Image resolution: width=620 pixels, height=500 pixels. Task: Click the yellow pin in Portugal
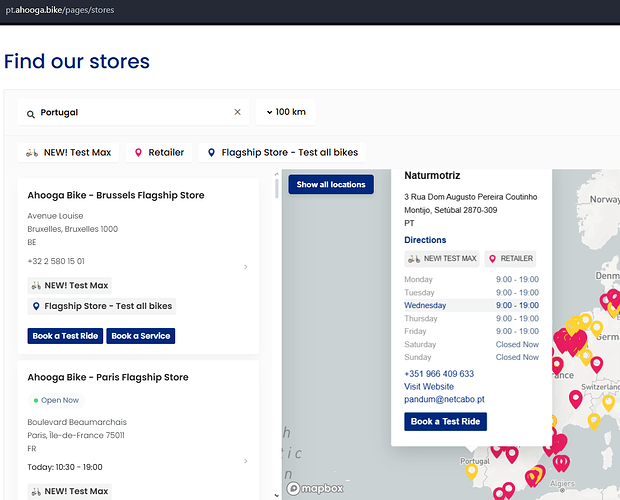[471, 472]
